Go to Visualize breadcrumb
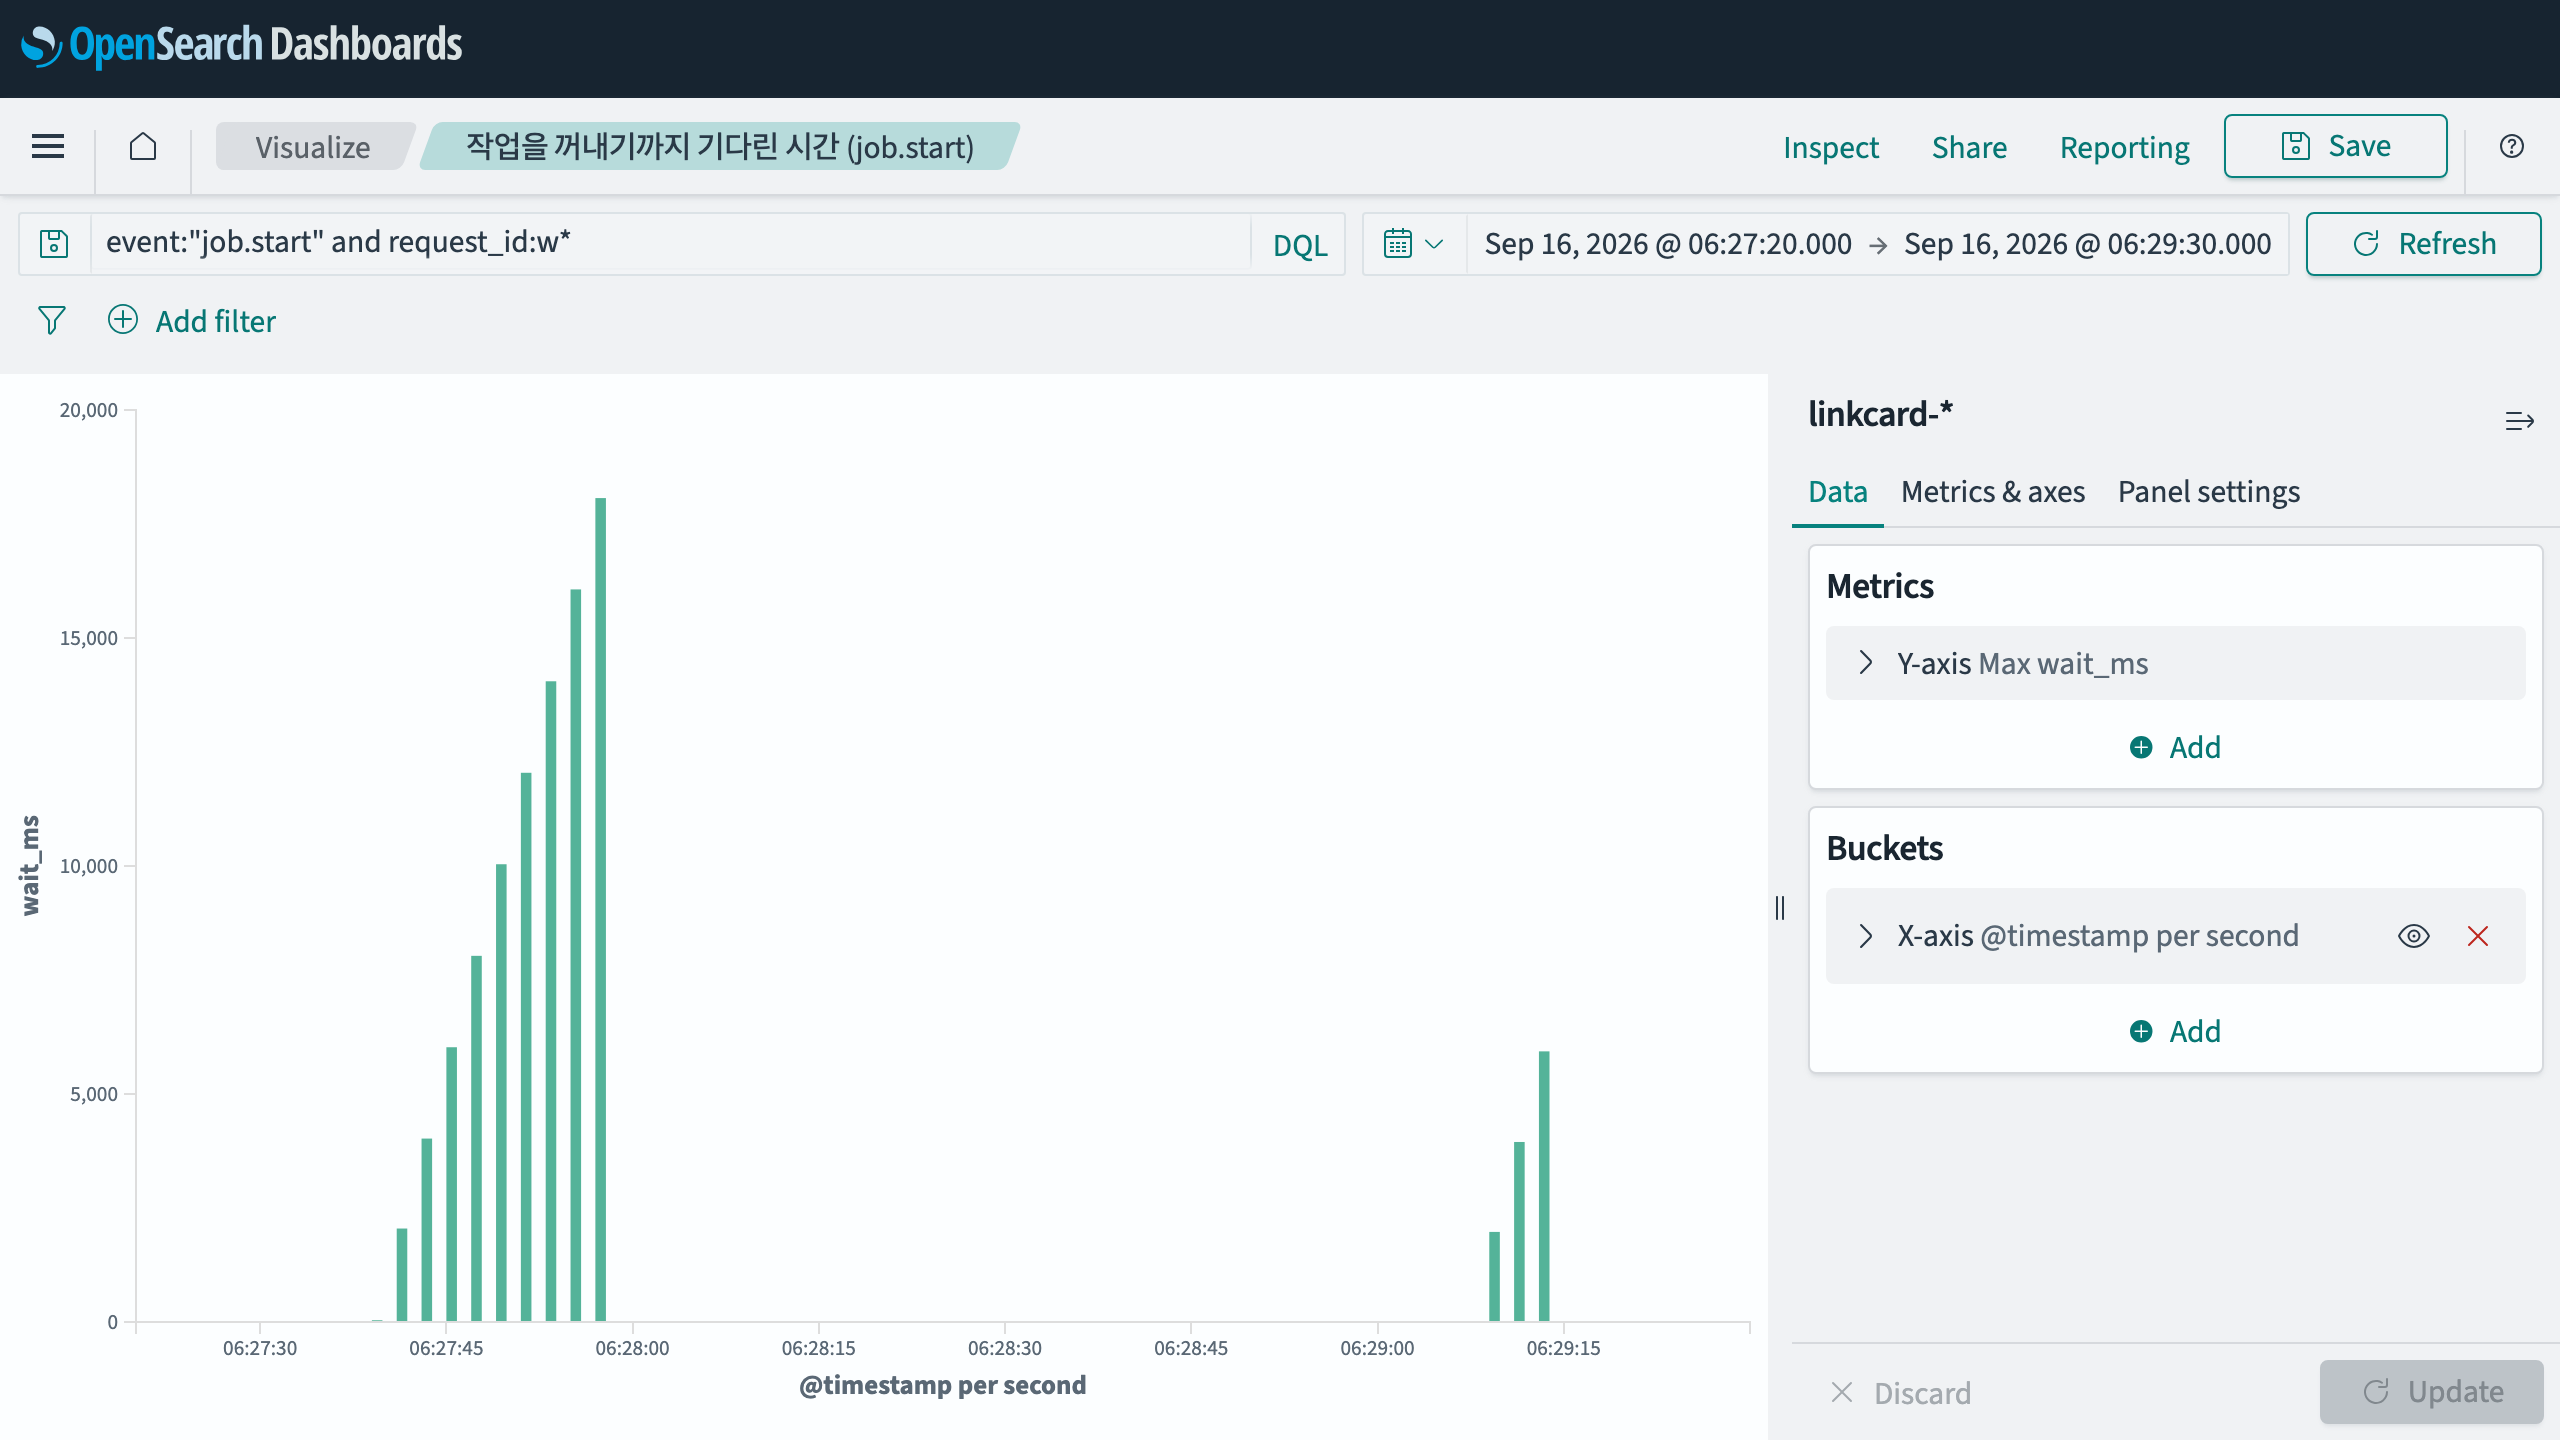The width and height of the screenshot is (2560, 1440). 312,147
